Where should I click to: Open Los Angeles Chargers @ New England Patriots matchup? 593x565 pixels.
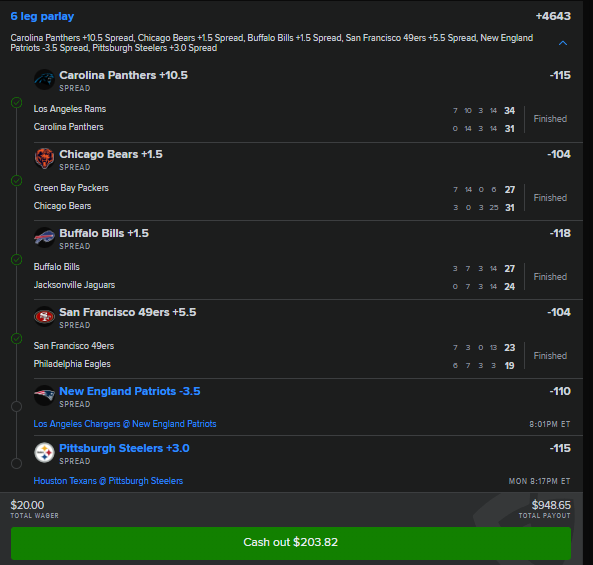coord(125,424)
